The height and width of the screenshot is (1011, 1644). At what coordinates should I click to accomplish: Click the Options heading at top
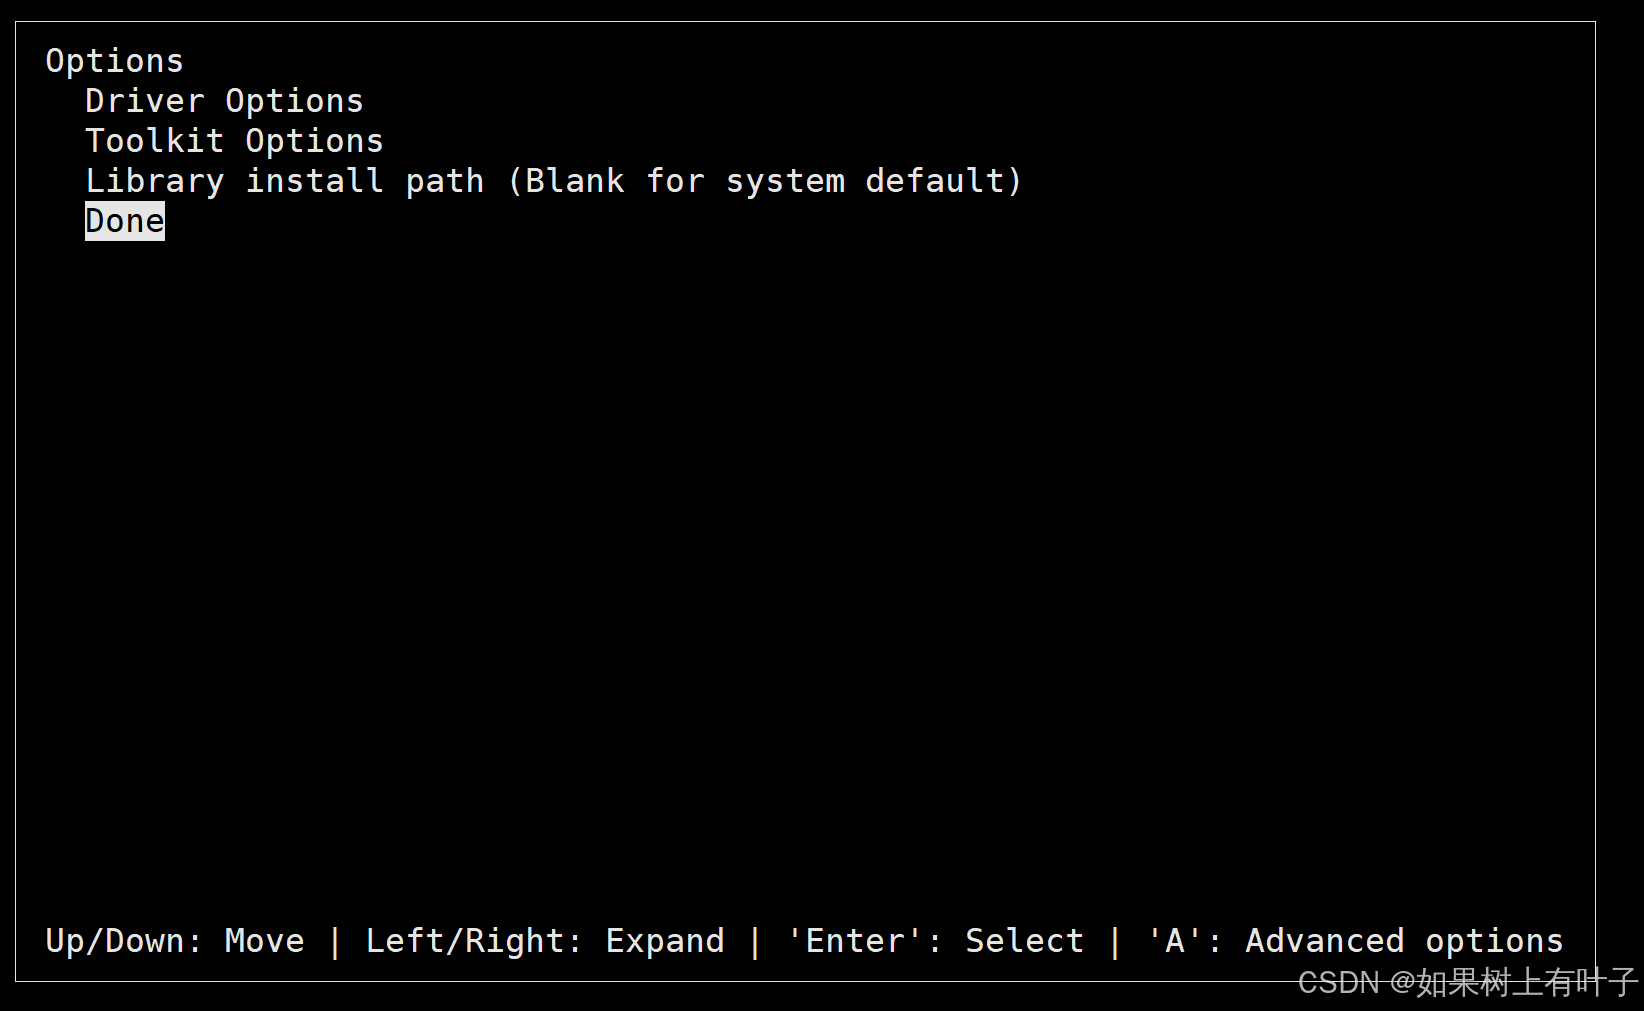pyautogui.click(x=115, y=61)
